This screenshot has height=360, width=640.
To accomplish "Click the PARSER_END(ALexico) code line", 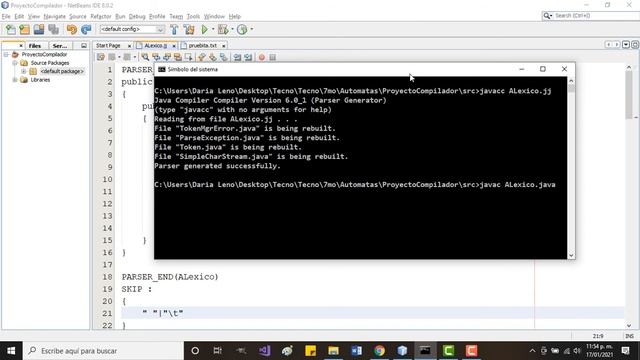I will [x=170, y=277].
